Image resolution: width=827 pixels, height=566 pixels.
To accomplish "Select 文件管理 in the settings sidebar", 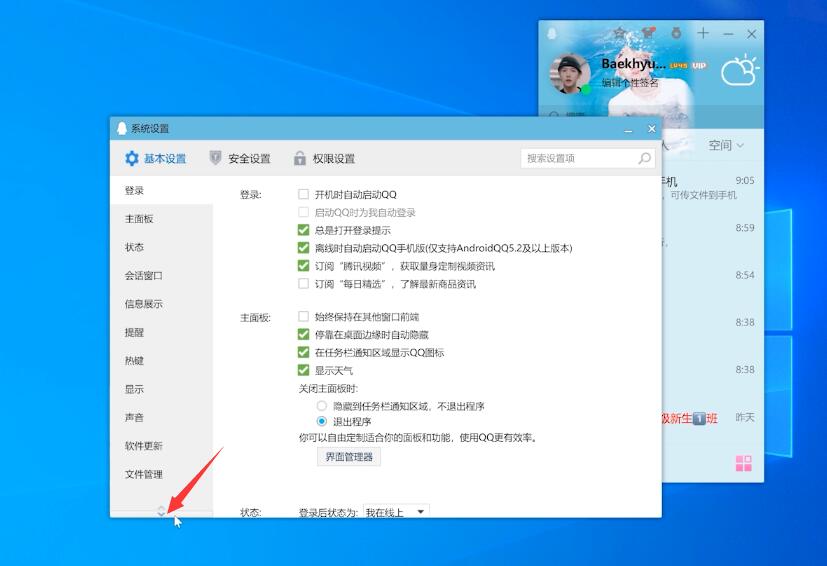I will click(161, 475).
